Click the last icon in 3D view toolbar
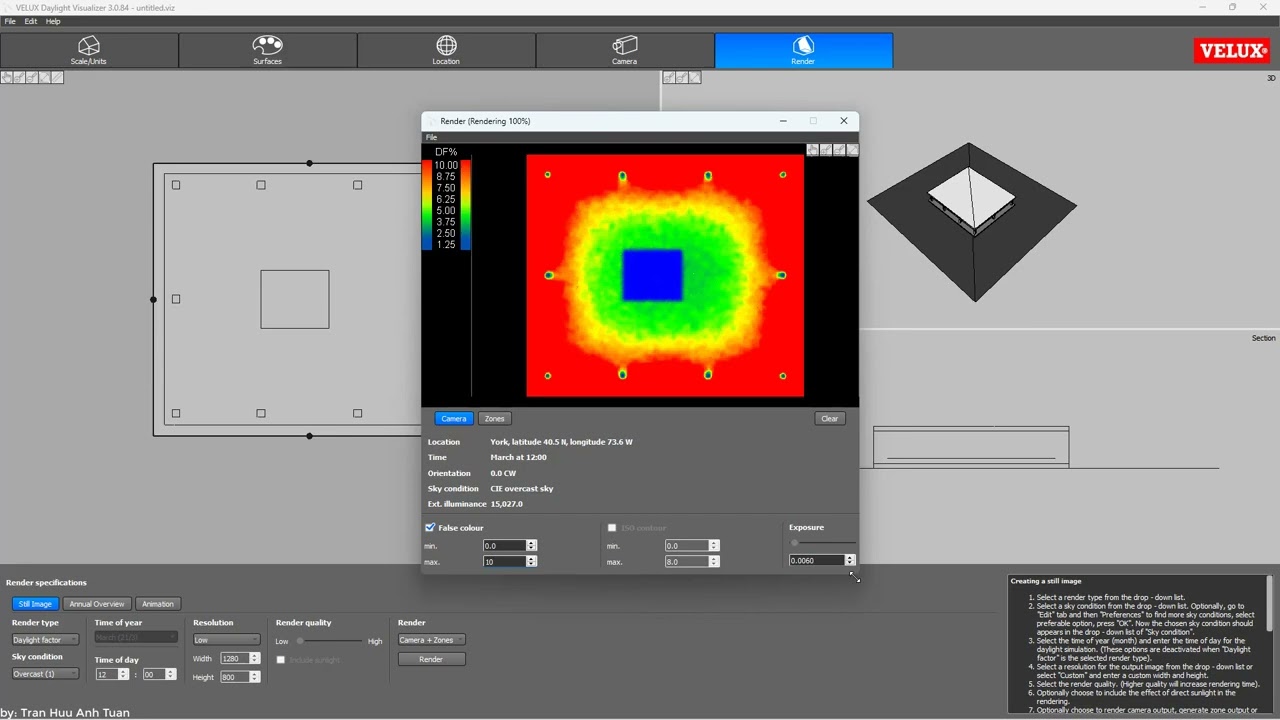 click(x=695, y=77)
